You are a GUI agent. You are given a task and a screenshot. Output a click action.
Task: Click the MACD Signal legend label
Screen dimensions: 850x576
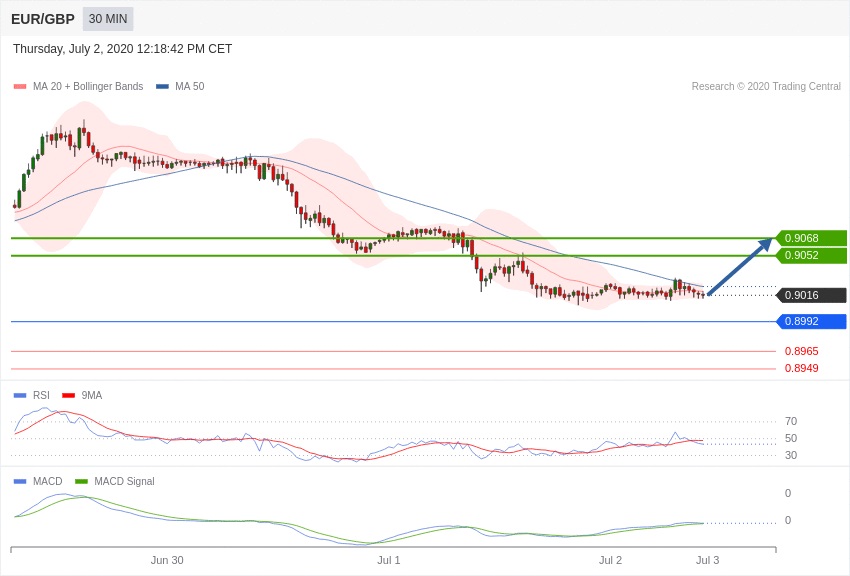124,481
